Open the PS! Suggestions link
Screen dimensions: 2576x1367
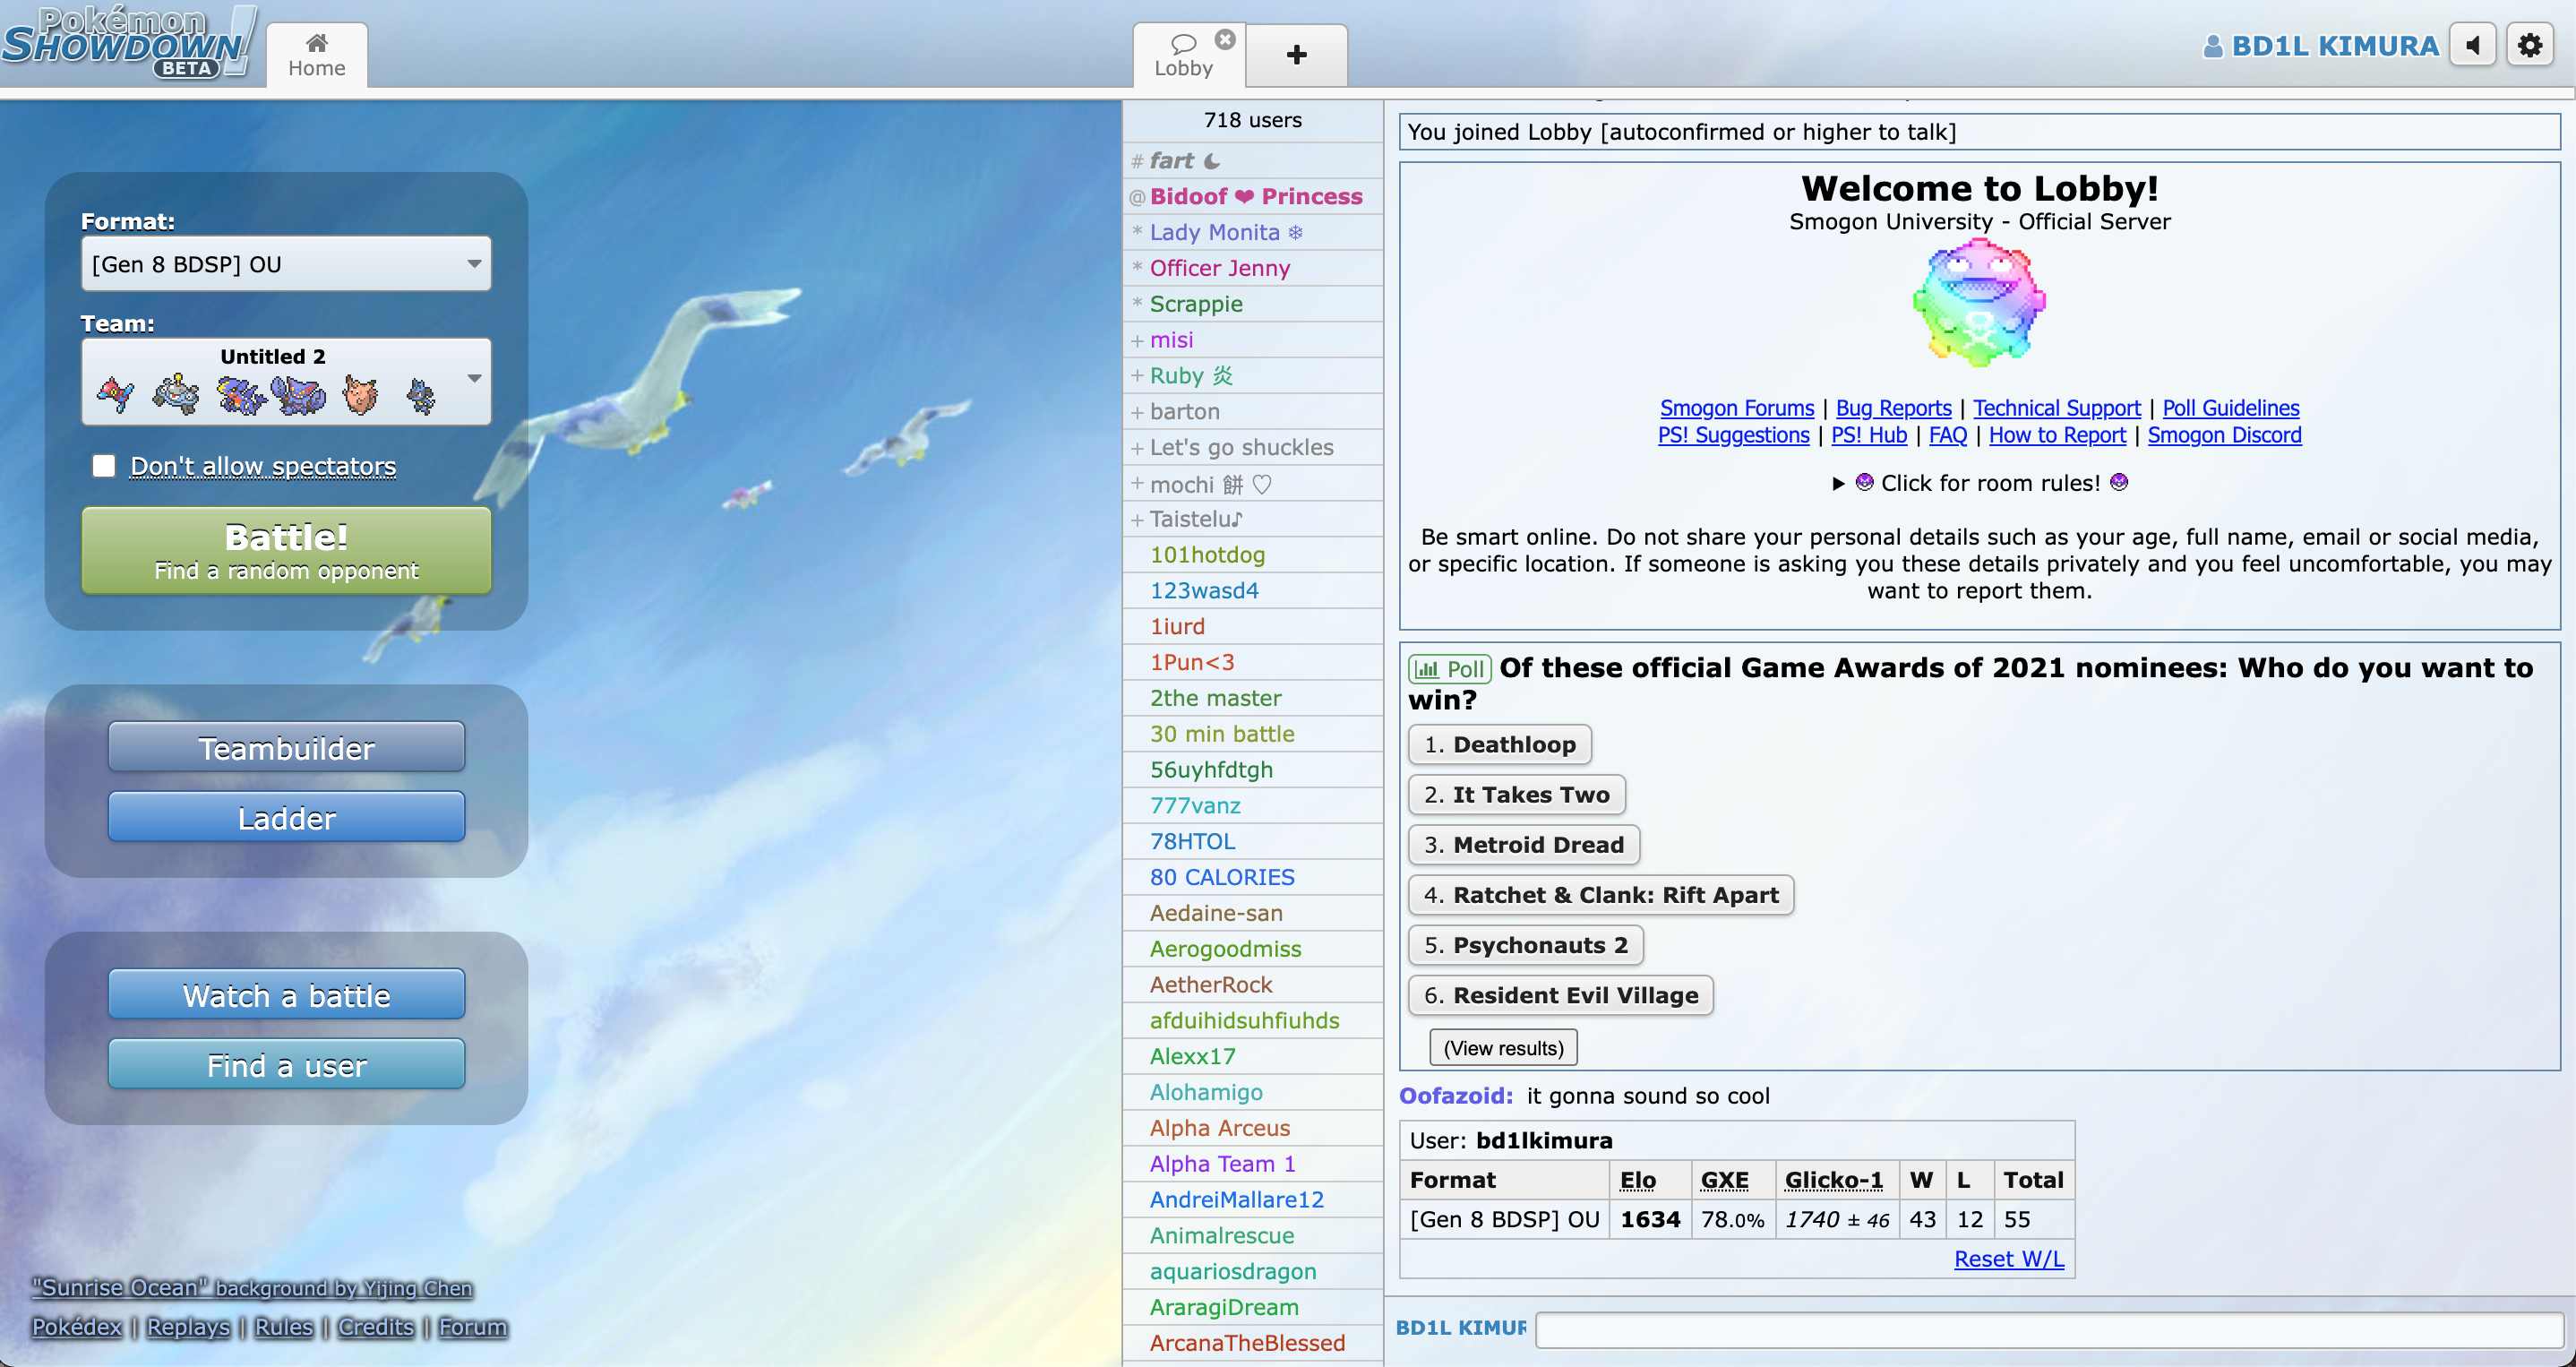(x=1733, y=435)
